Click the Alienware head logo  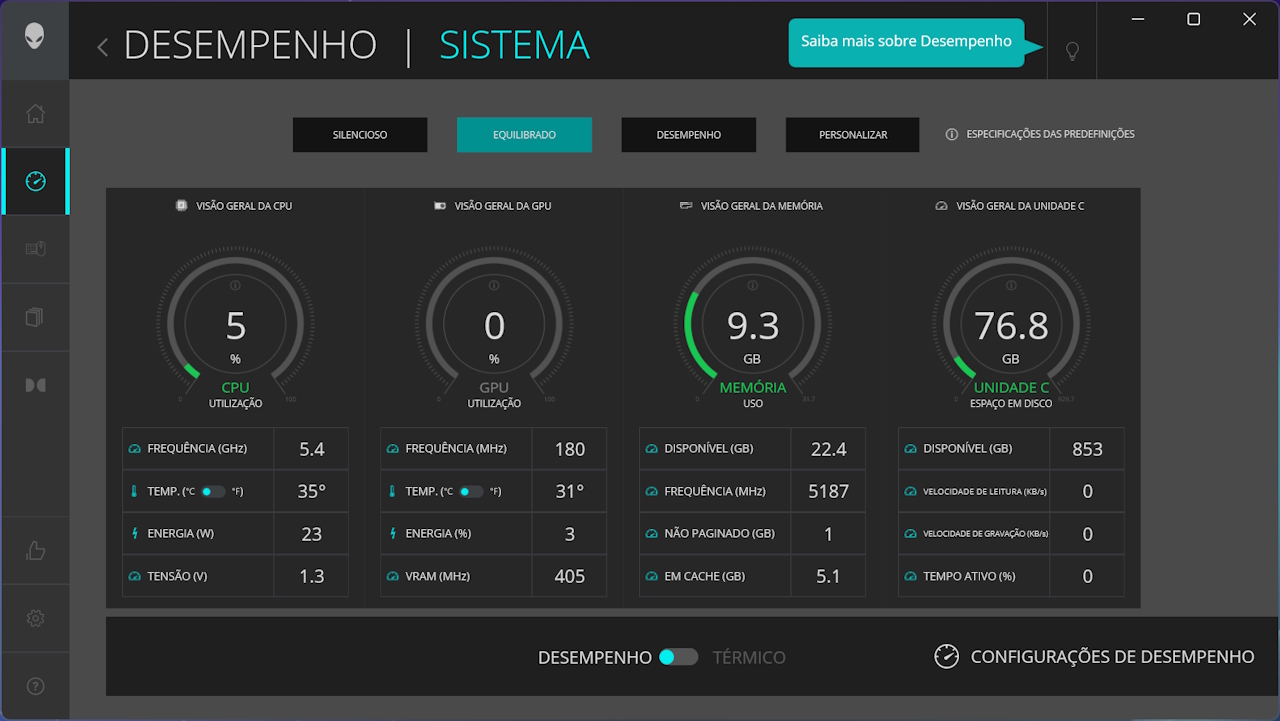35,37
